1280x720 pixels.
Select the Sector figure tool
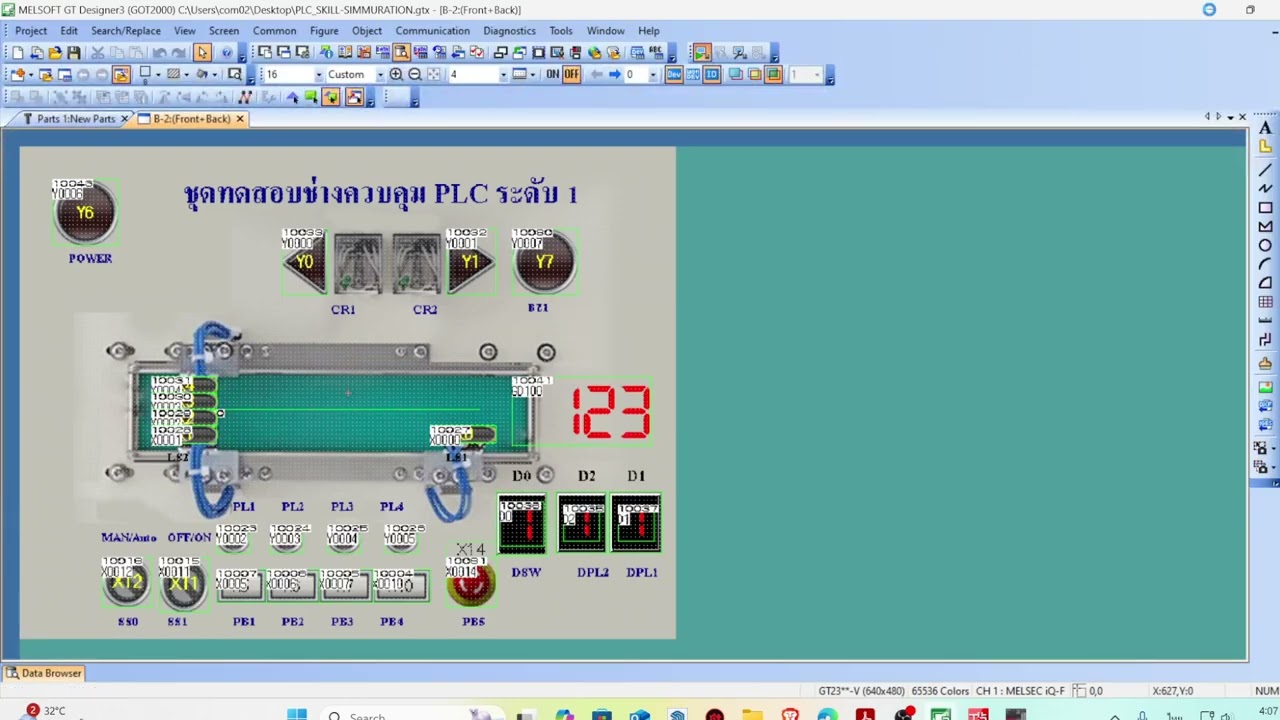[x=1265, y=283]
